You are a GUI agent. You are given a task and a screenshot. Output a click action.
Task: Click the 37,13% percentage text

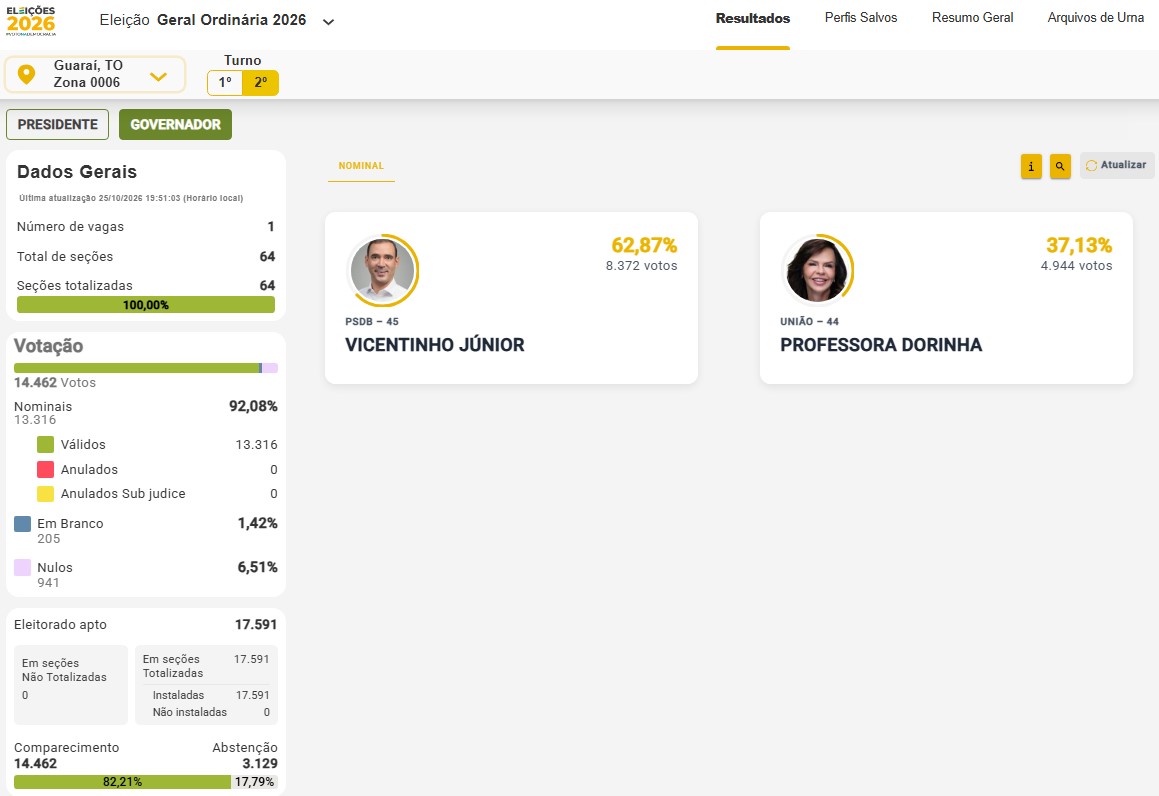1078,245
